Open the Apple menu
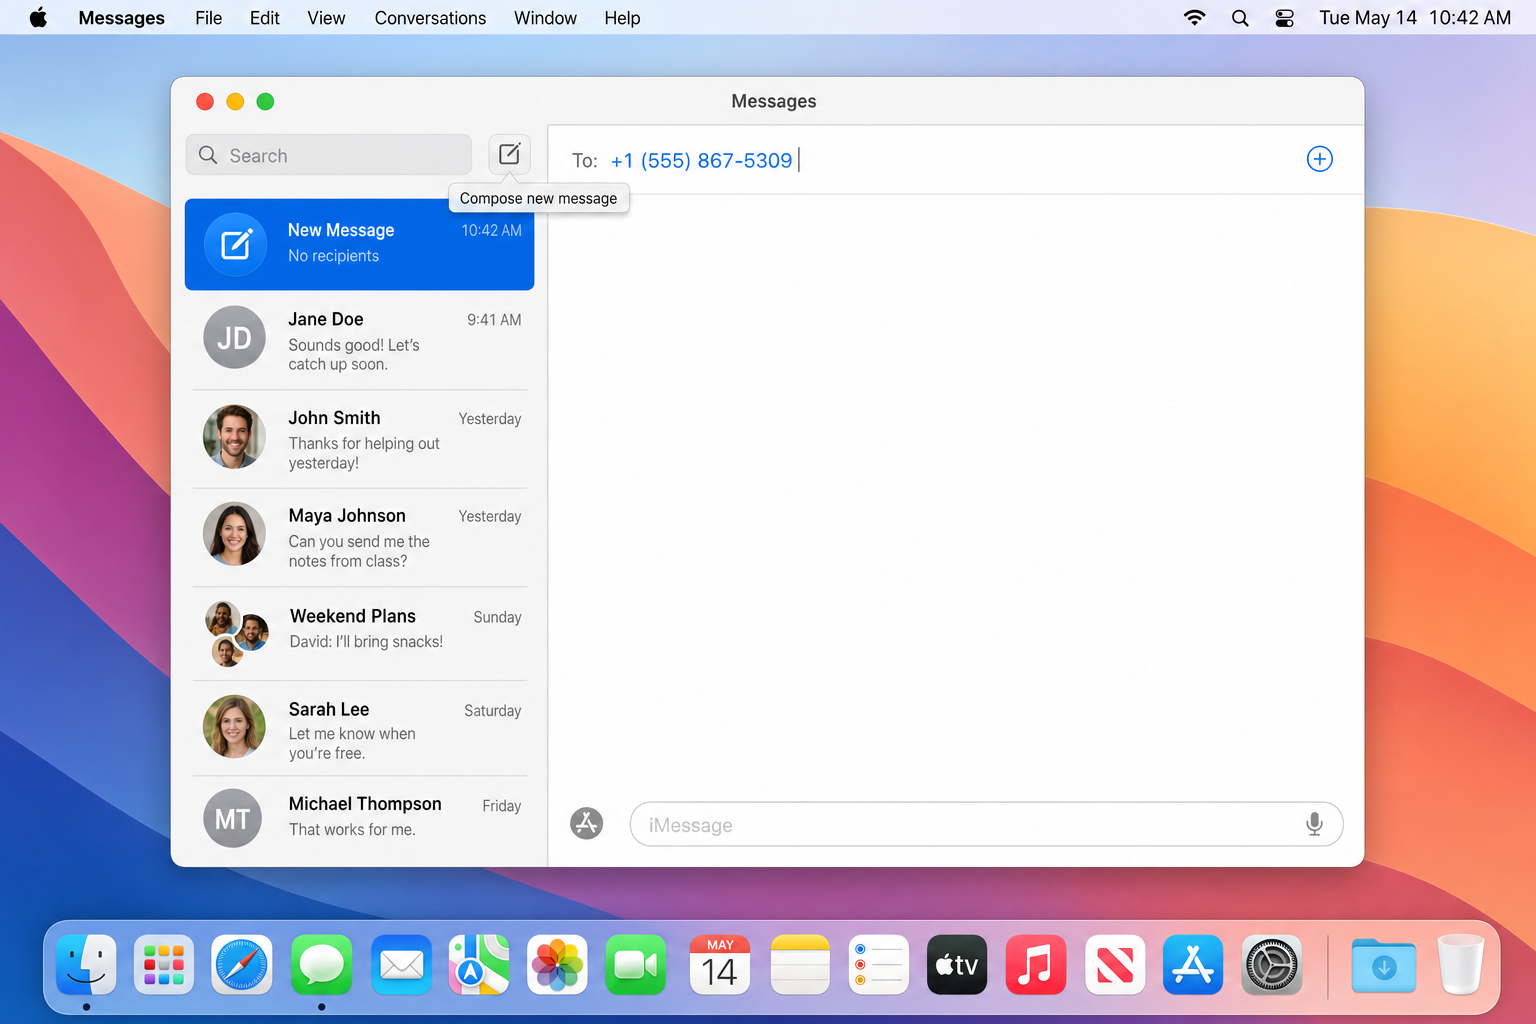The width and height of the screenshot is (1536, 1024). point(38,17)
